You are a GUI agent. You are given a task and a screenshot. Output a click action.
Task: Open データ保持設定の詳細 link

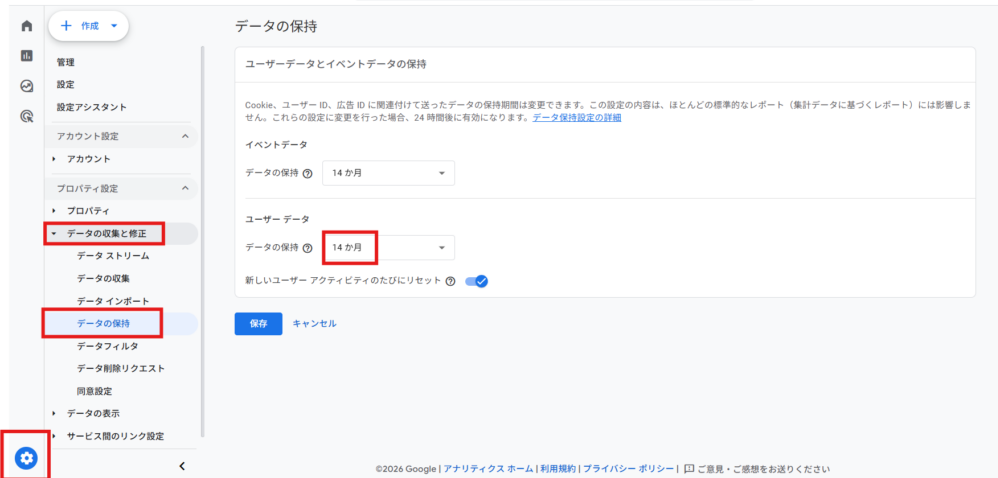(x=576, y=117)
